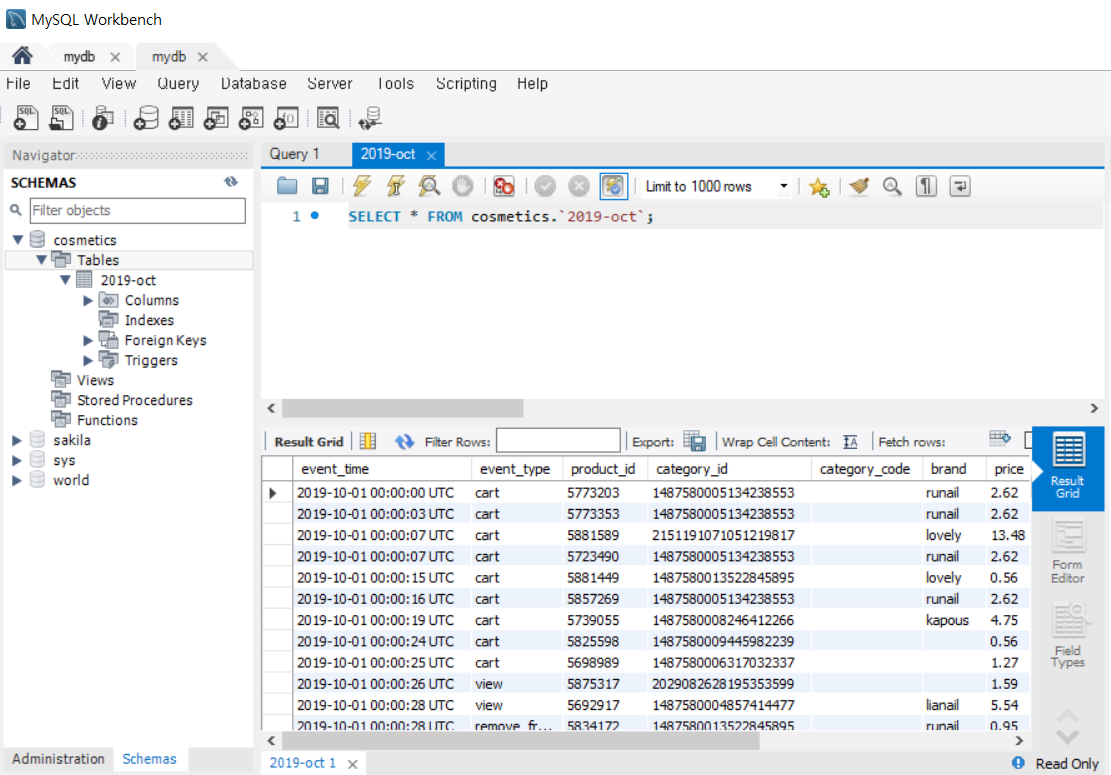Beautify the SQL with broom icon
Screen dimensions: 1111x775
(x=859, y=186)
